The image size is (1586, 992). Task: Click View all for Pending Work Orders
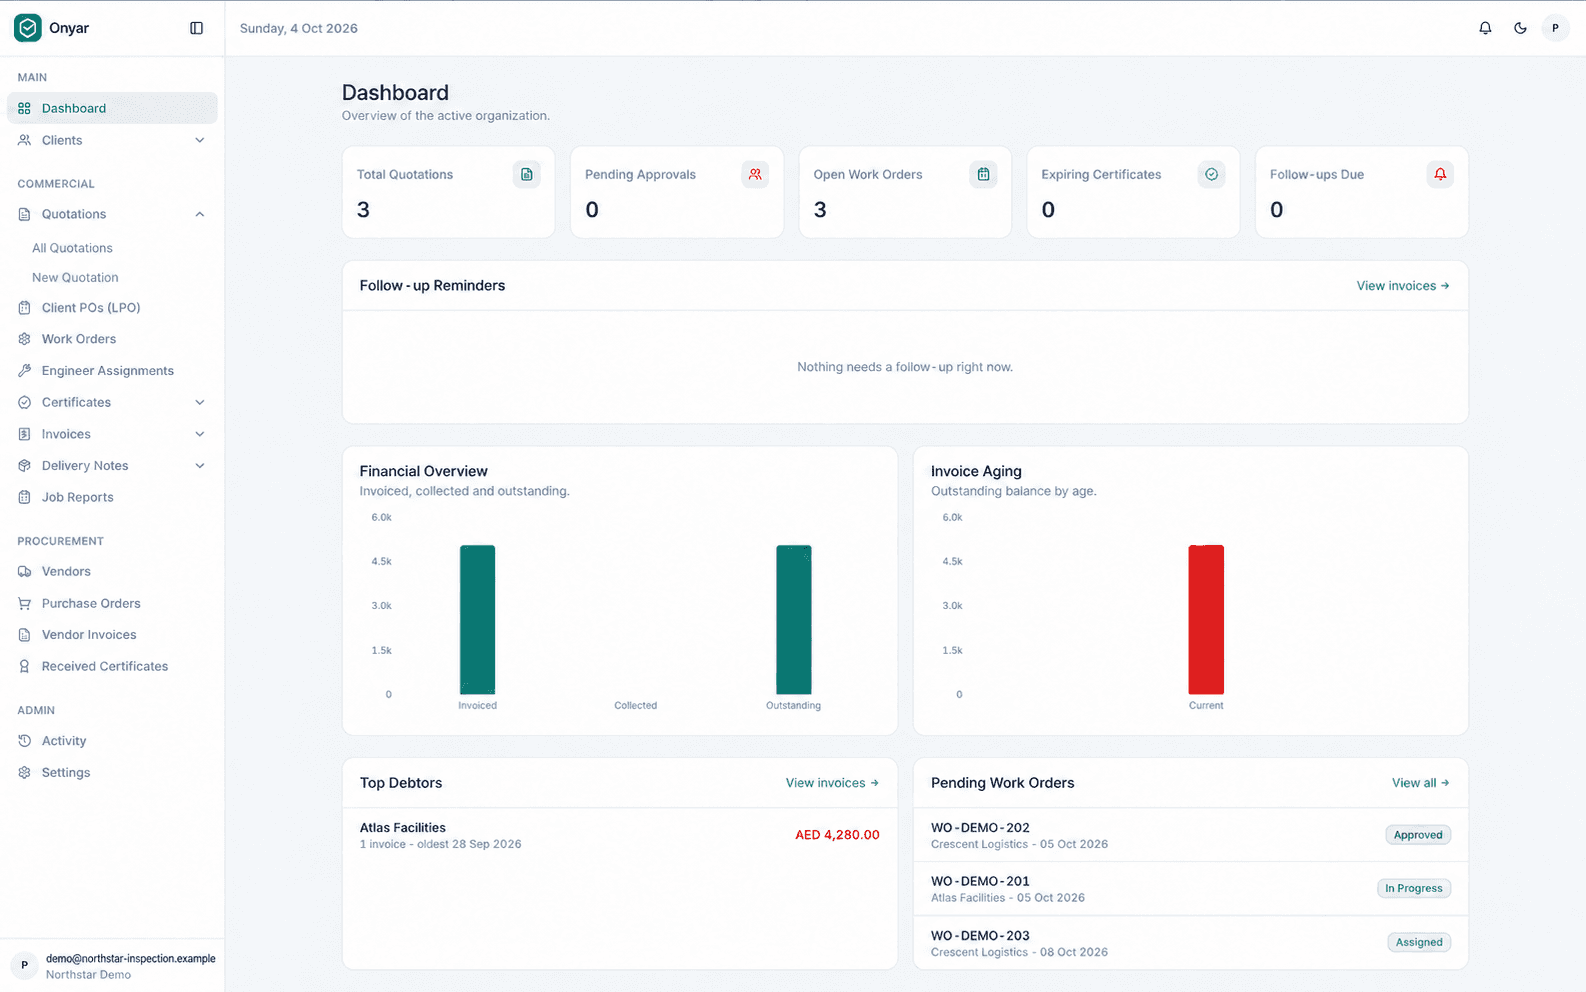1421,783
